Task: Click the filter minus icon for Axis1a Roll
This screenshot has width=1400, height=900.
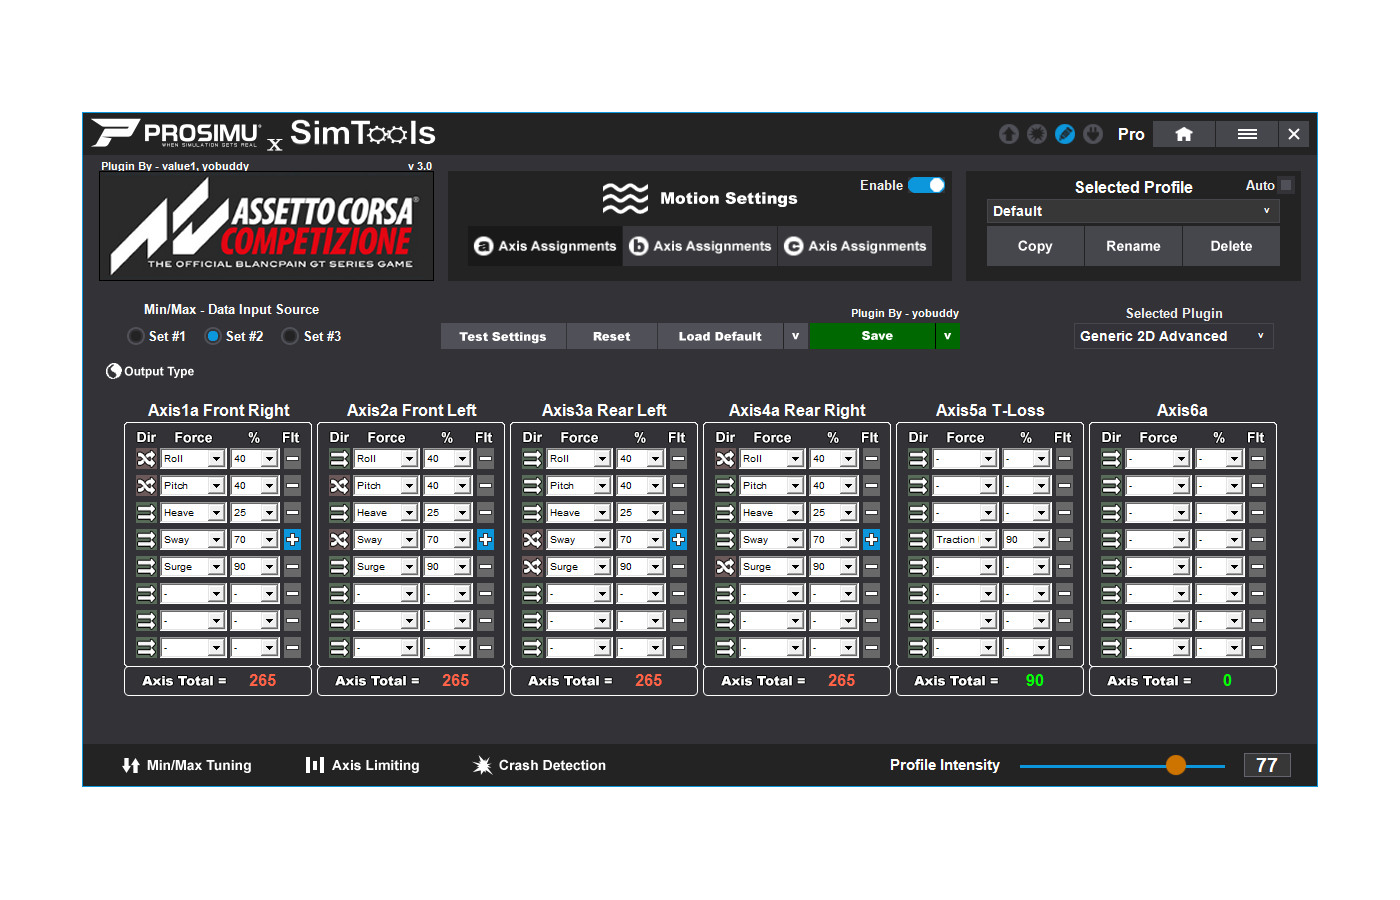Action: 292,459
